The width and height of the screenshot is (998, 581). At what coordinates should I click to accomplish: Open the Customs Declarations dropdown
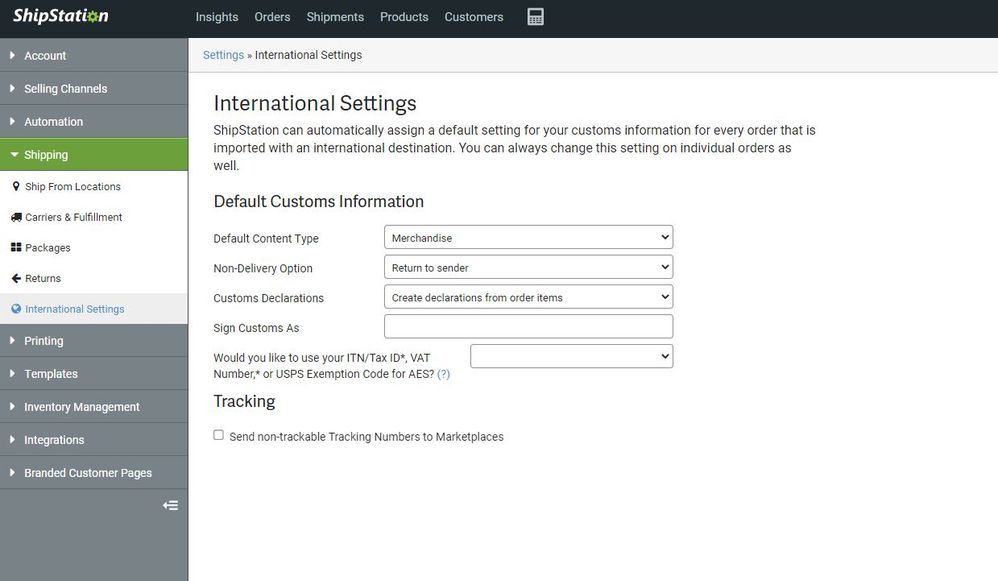(528, 297)
